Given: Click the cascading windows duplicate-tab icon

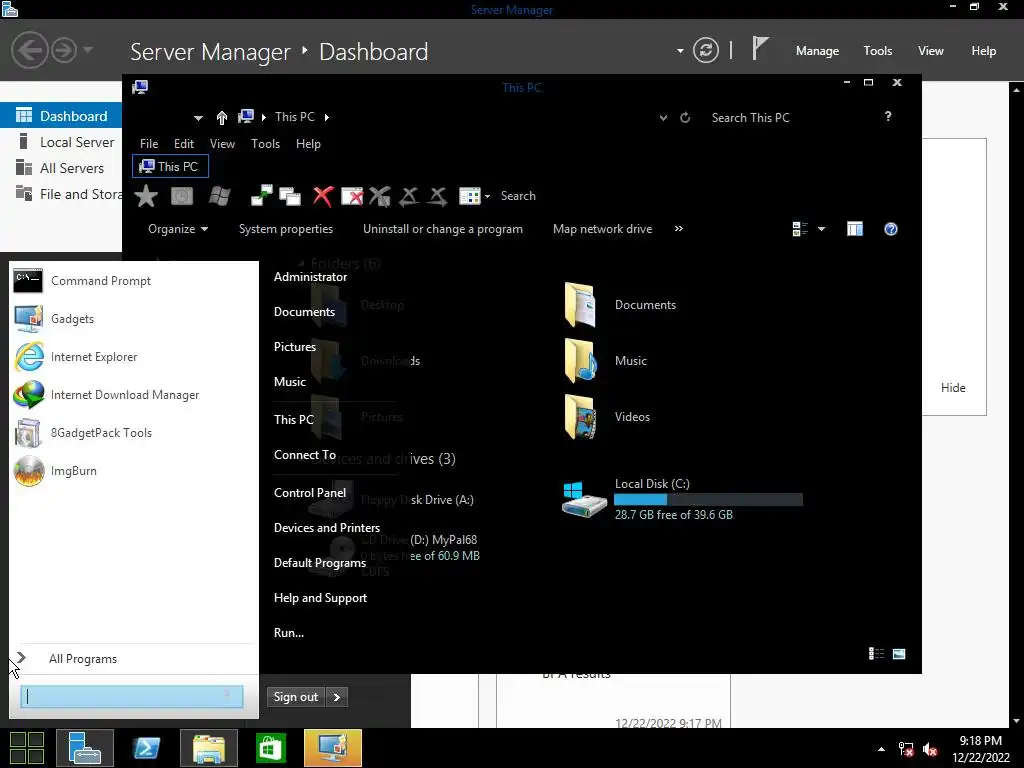Looking at the screenshot, I should pyautogui.click(x=289, y=196).
